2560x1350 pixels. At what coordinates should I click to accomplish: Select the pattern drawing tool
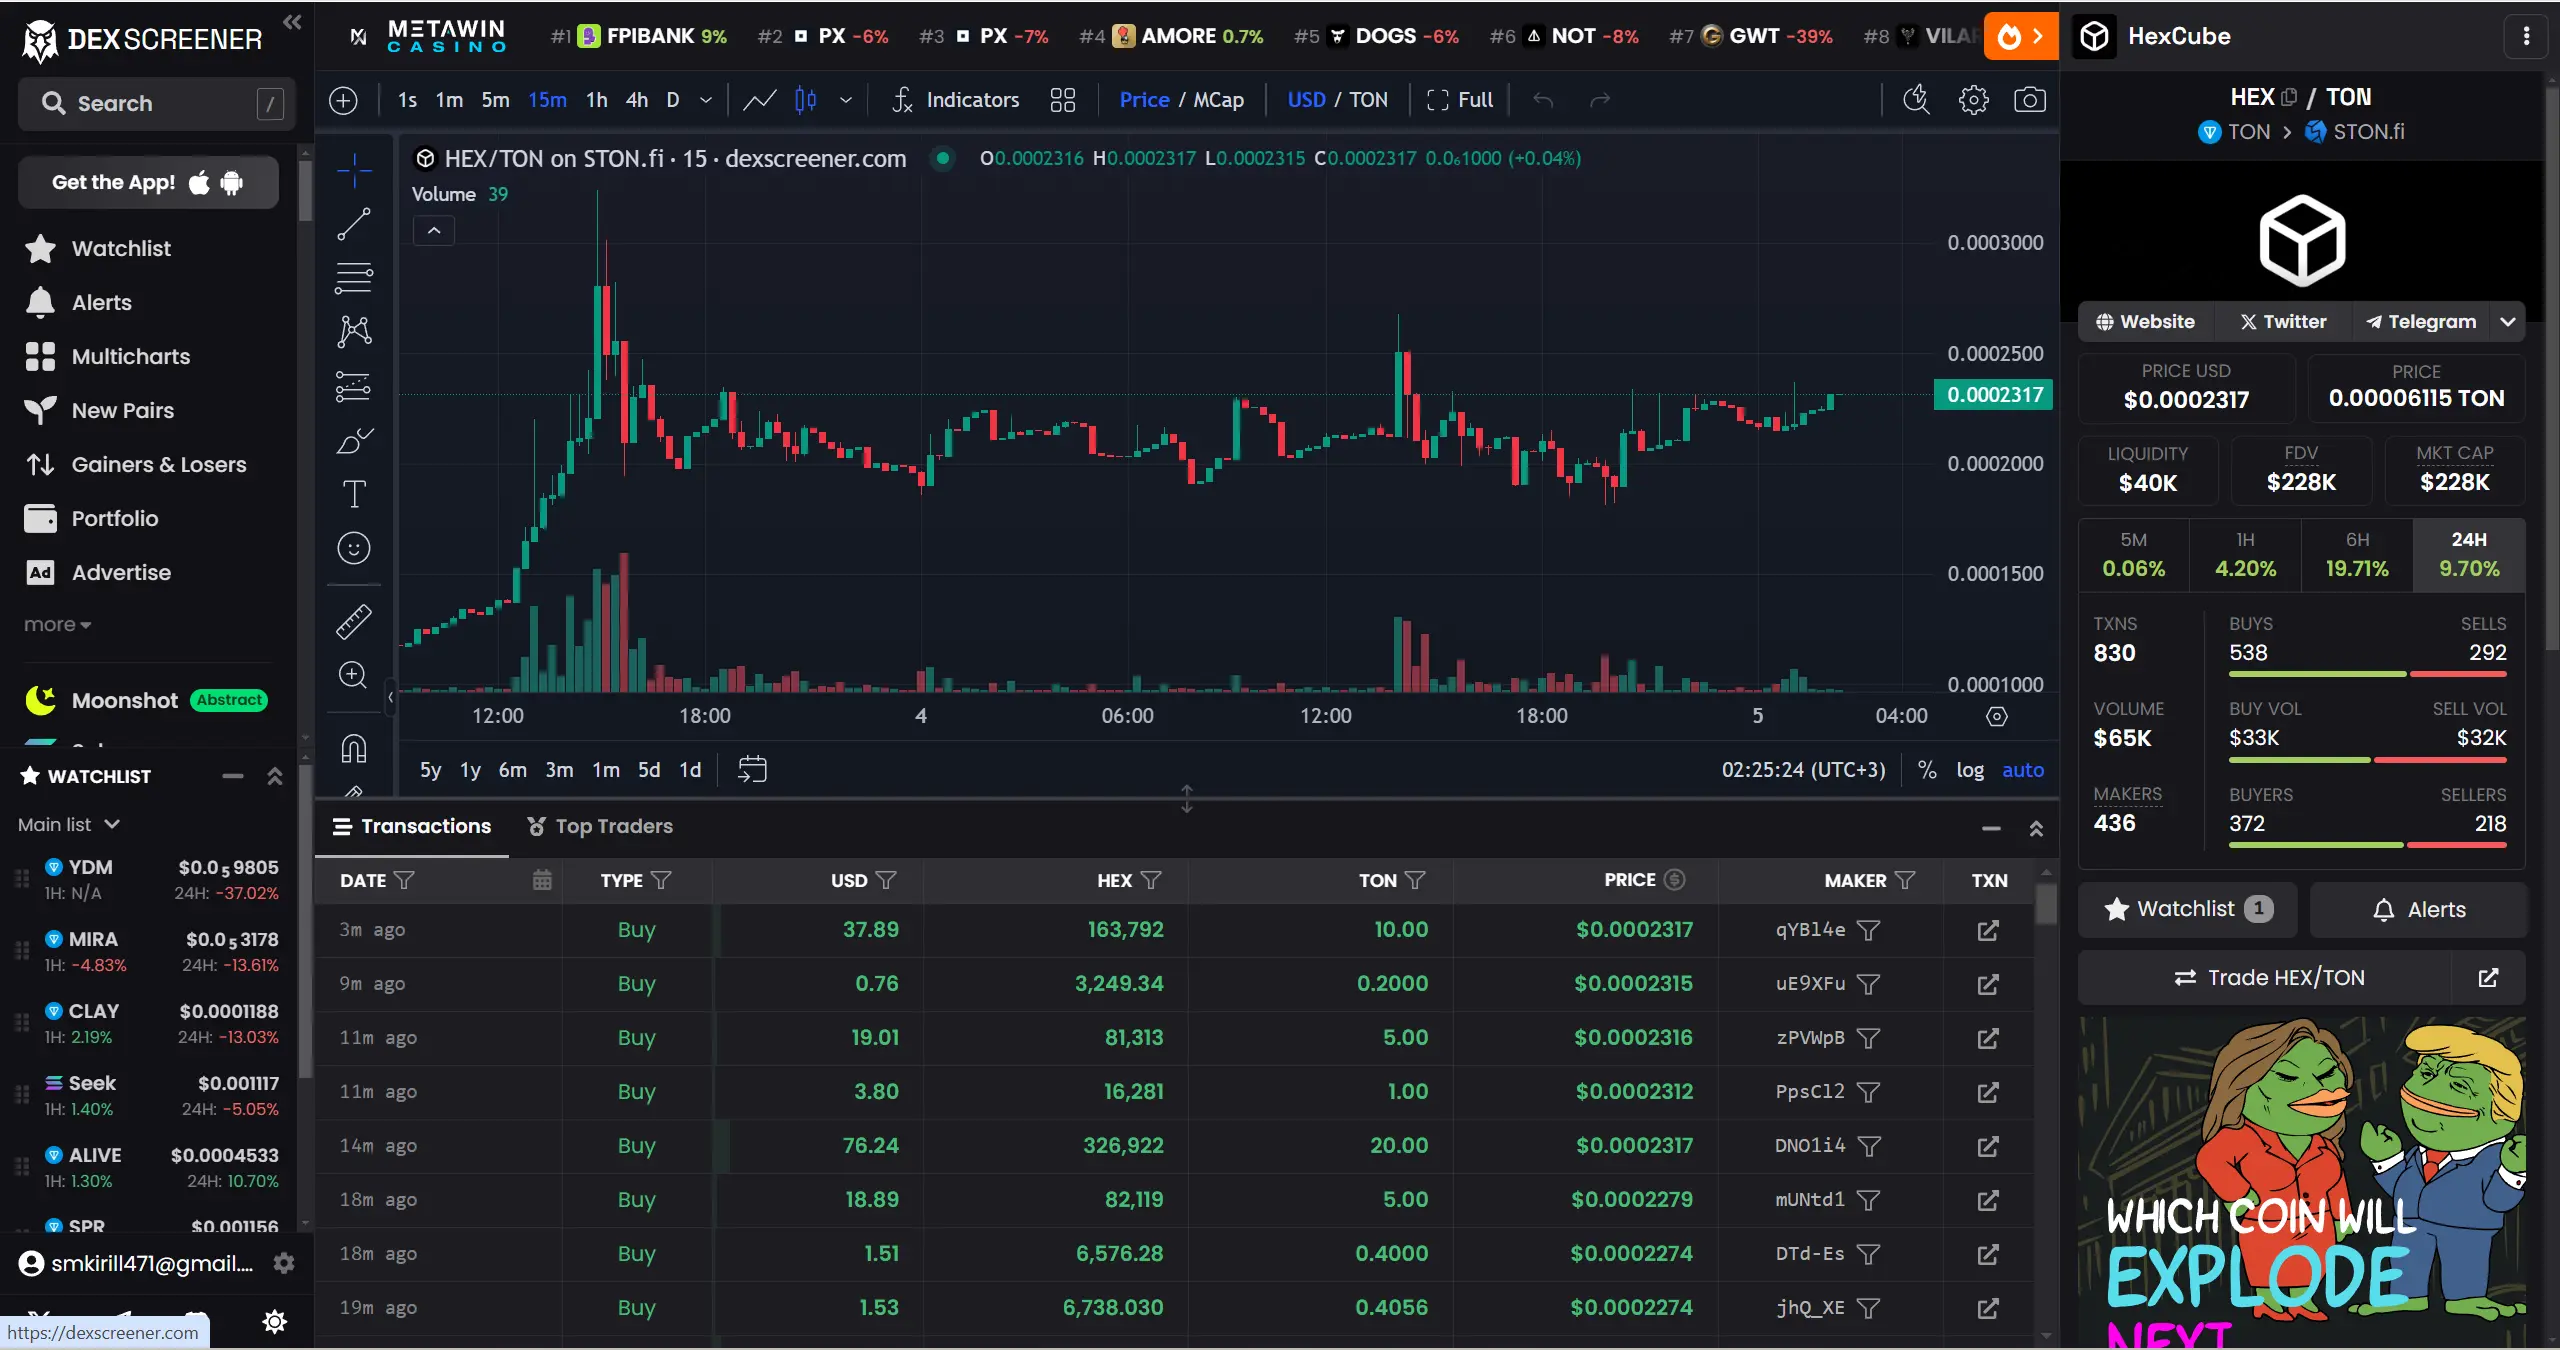354,332
